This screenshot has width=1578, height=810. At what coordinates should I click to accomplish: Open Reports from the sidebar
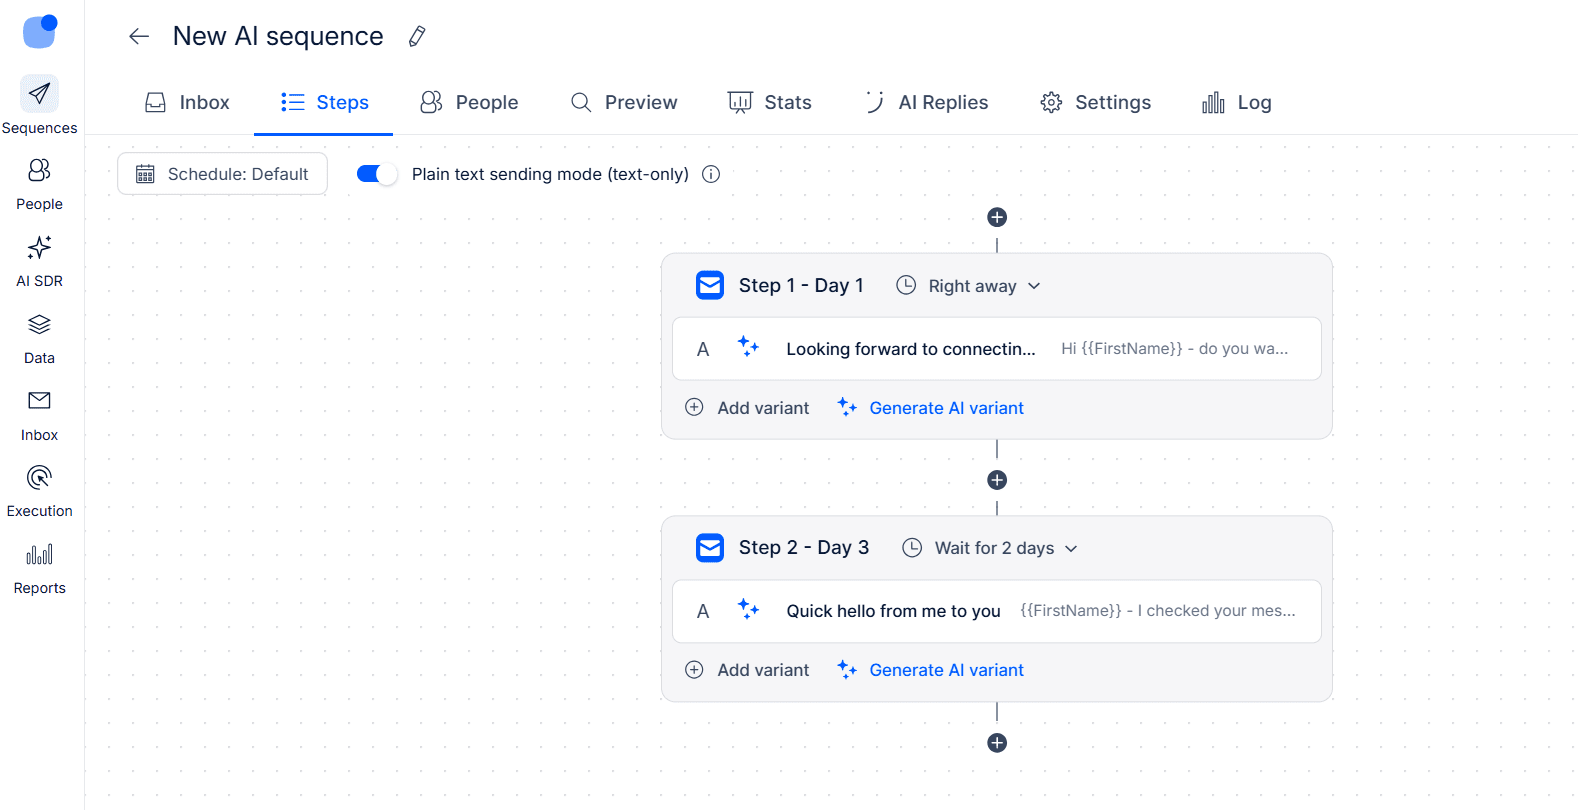pyautogui.click(x=39, y=568)
